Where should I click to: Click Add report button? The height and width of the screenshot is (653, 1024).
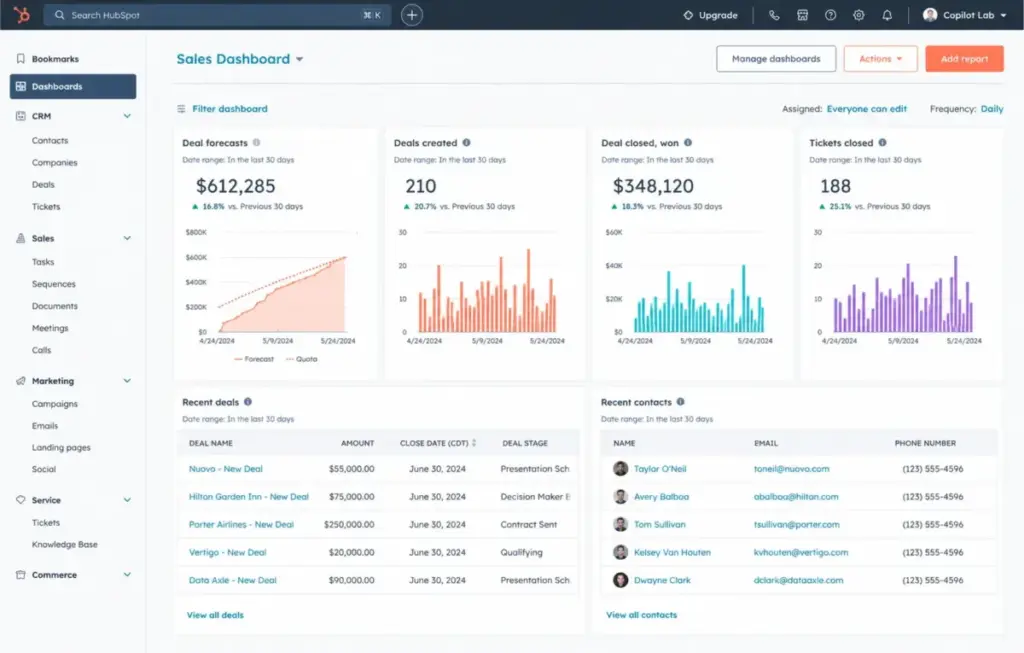(x=965, y=59)
